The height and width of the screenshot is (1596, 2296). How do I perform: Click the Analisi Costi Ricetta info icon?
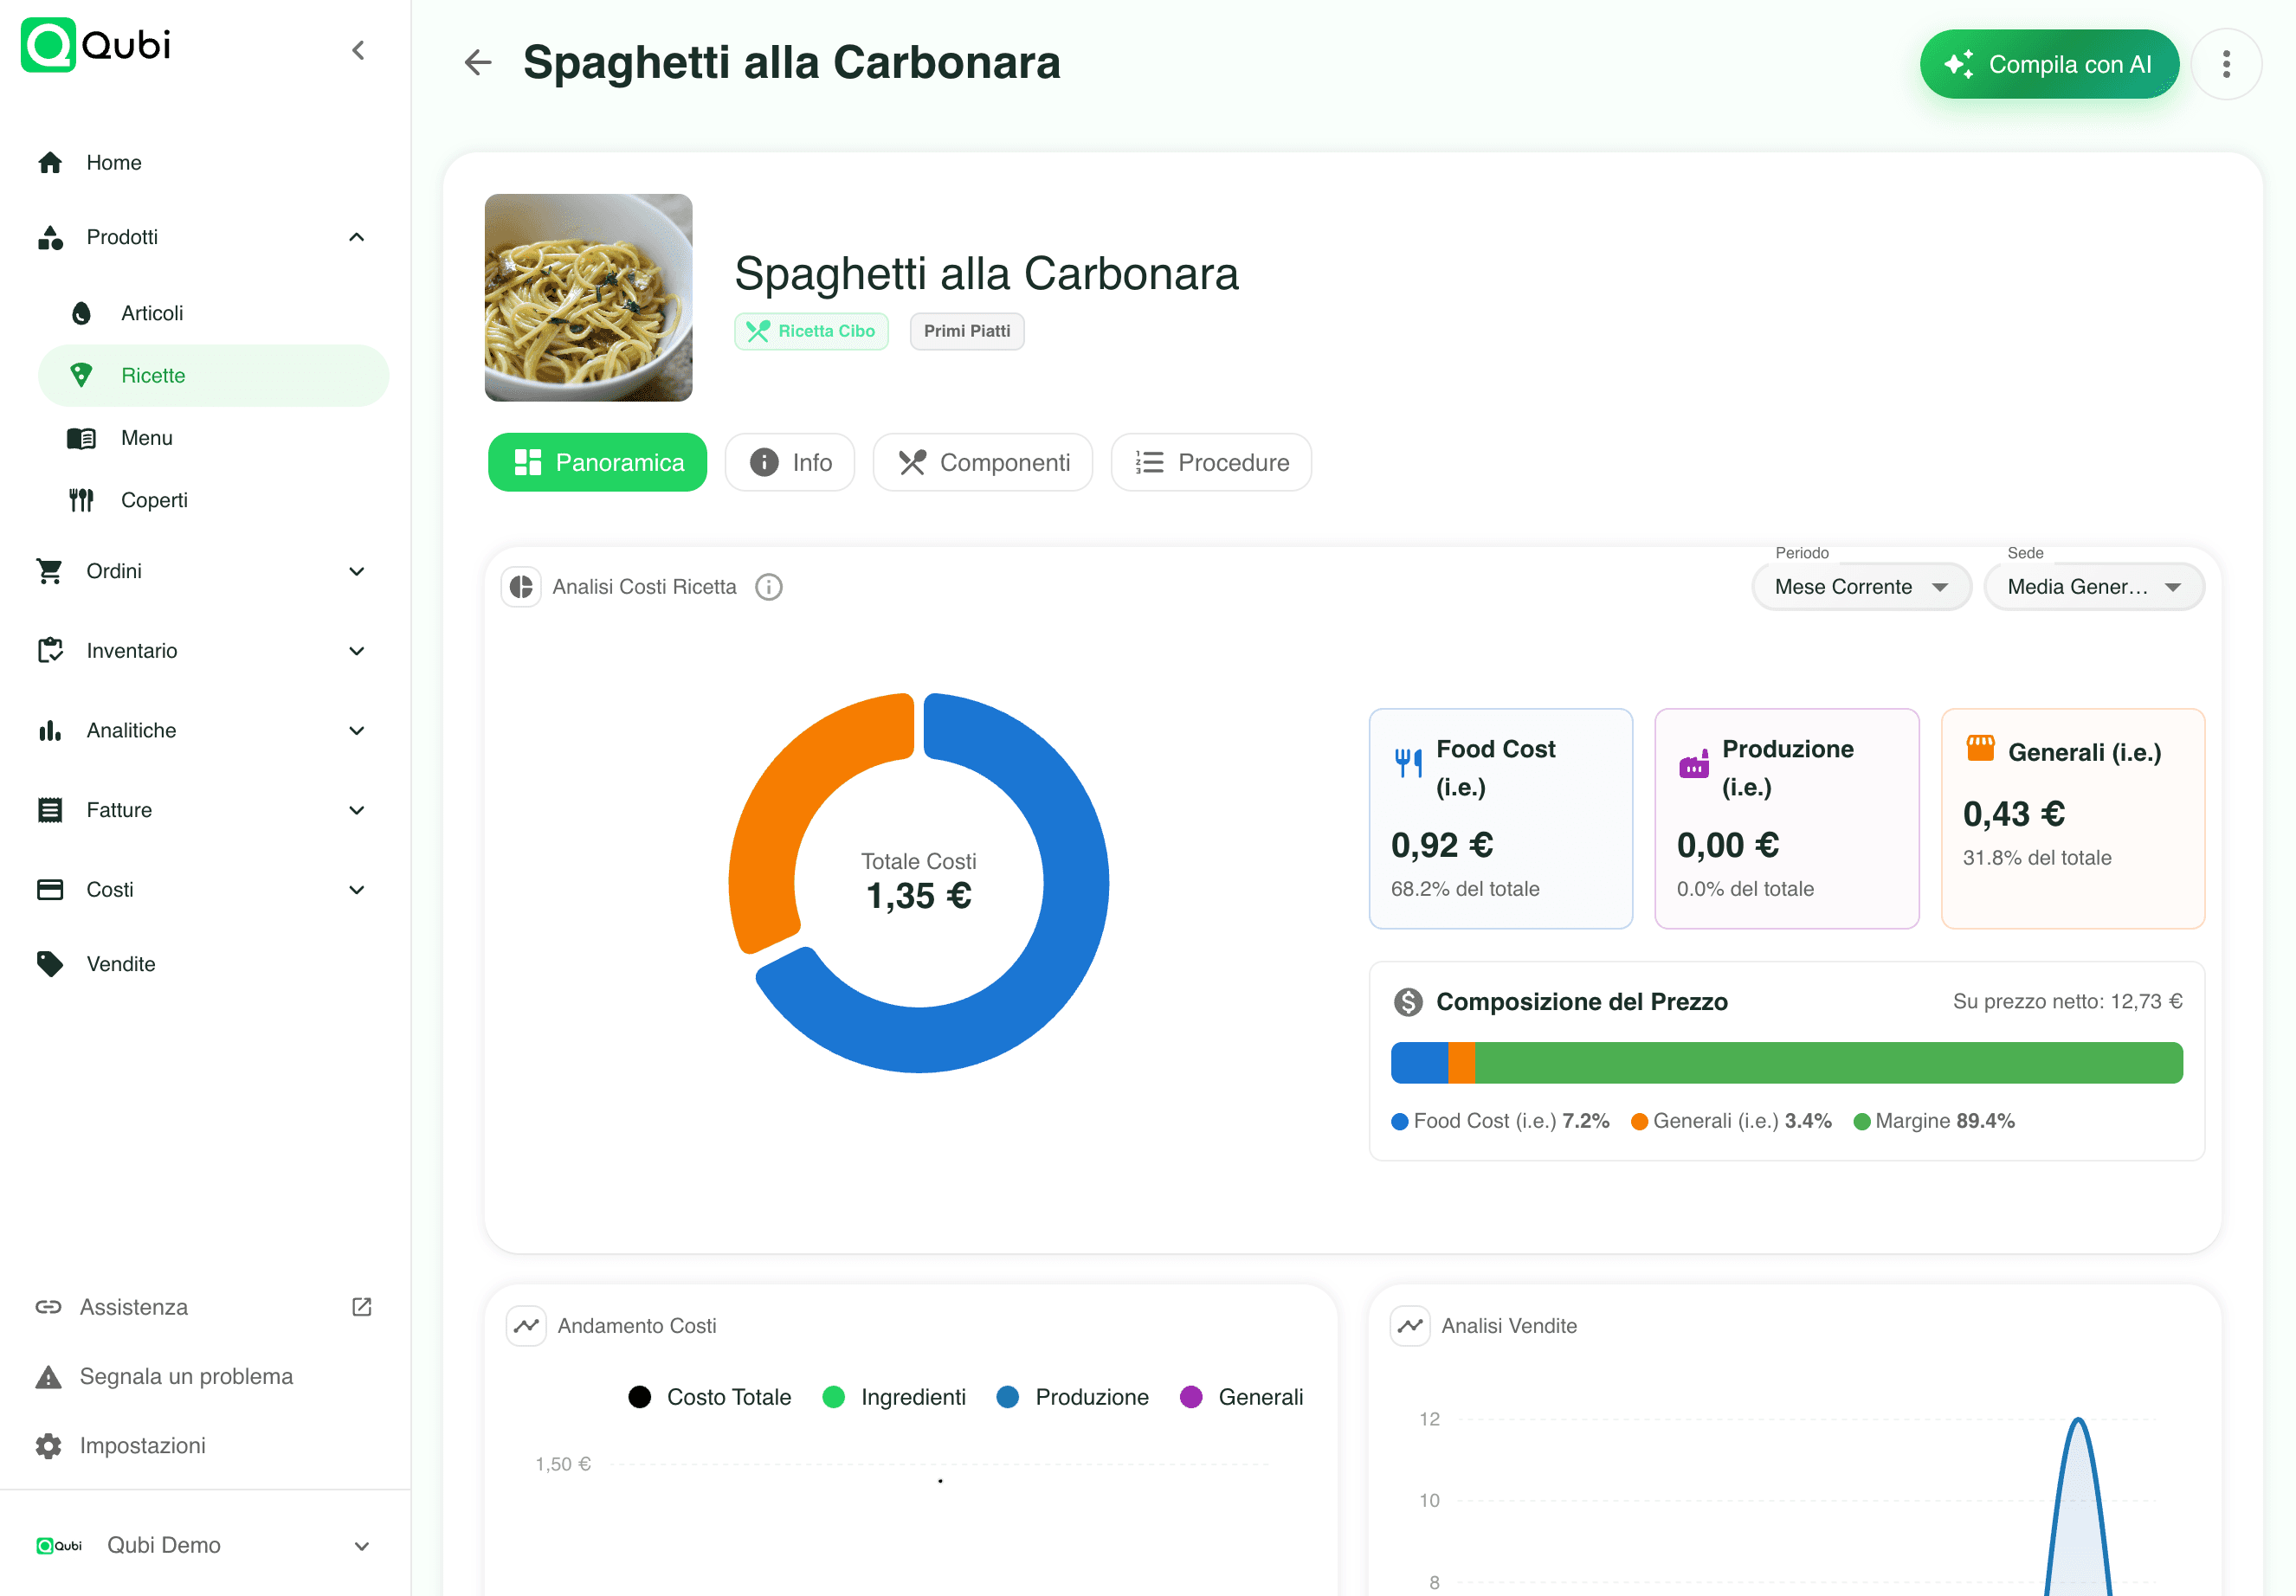pos(768,586)
